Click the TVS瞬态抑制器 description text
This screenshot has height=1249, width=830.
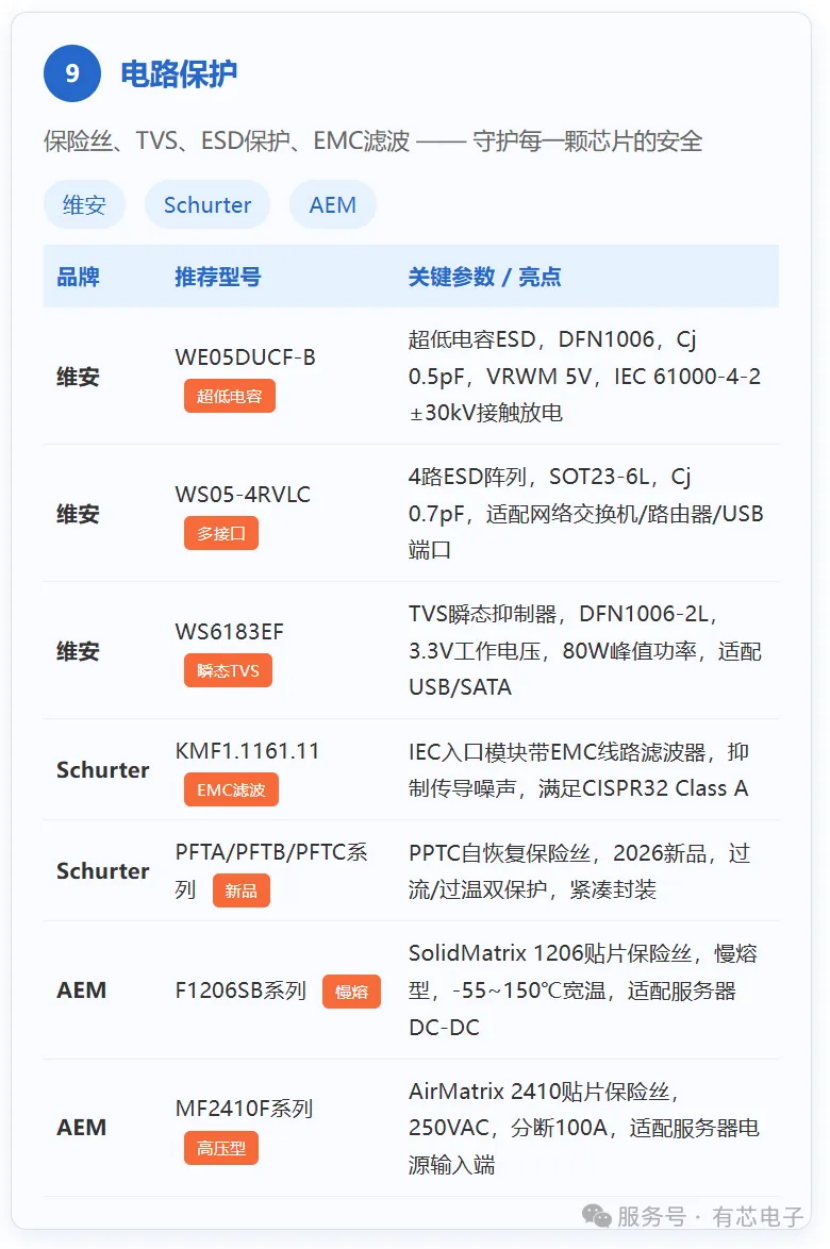point(585,650)
